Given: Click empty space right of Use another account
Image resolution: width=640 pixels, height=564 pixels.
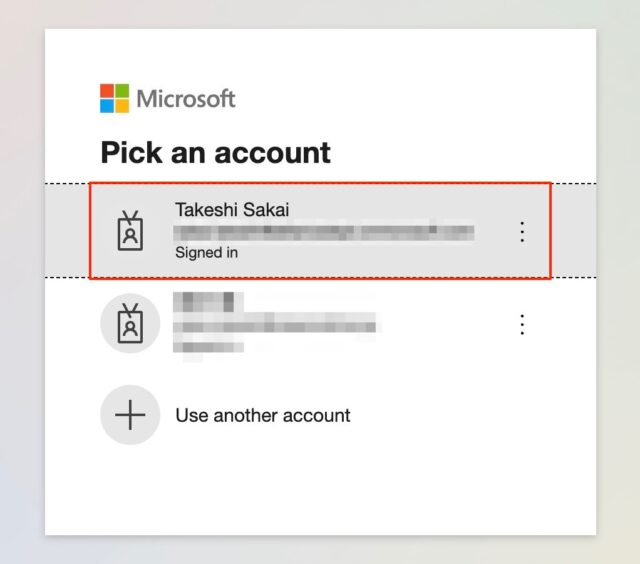Looking at the screenshot, I should tap(449, 415).
